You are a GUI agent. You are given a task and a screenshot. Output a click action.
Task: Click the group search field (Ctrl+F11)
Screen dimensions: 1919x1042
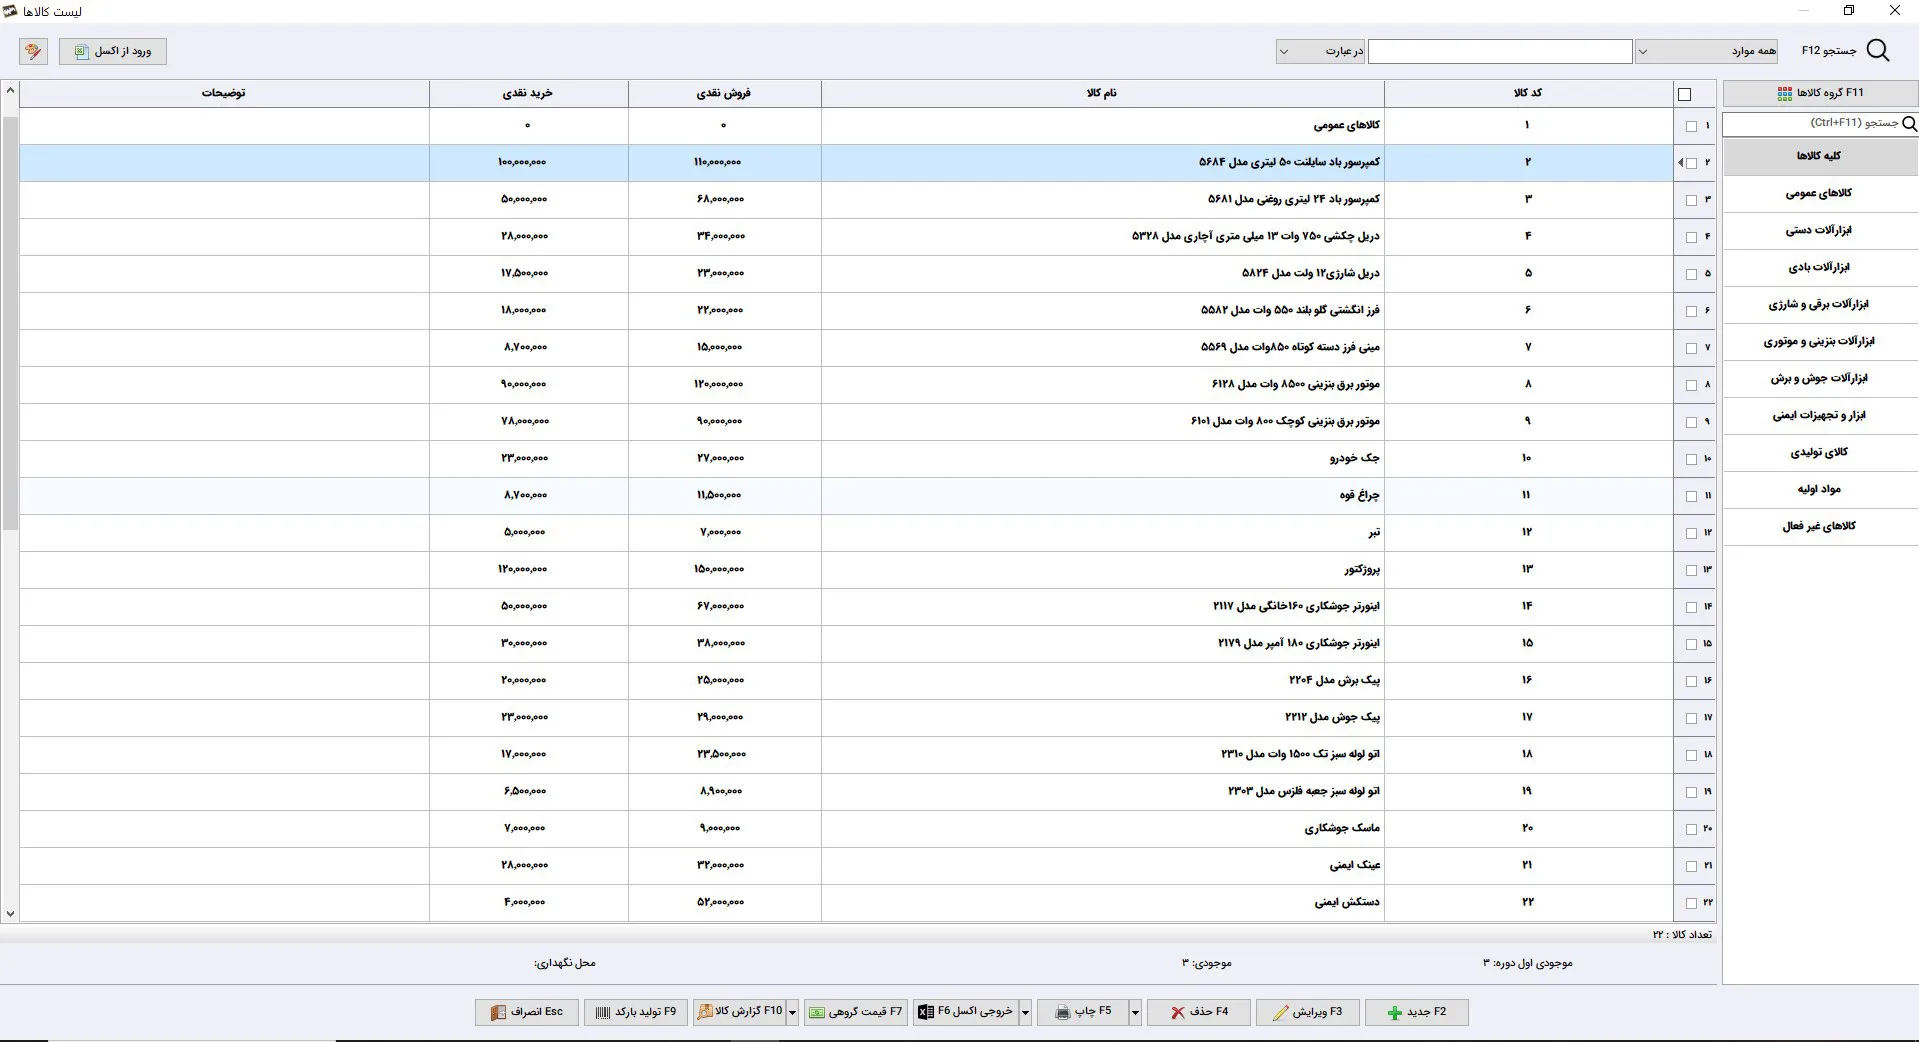click(x=1810, y=123)
